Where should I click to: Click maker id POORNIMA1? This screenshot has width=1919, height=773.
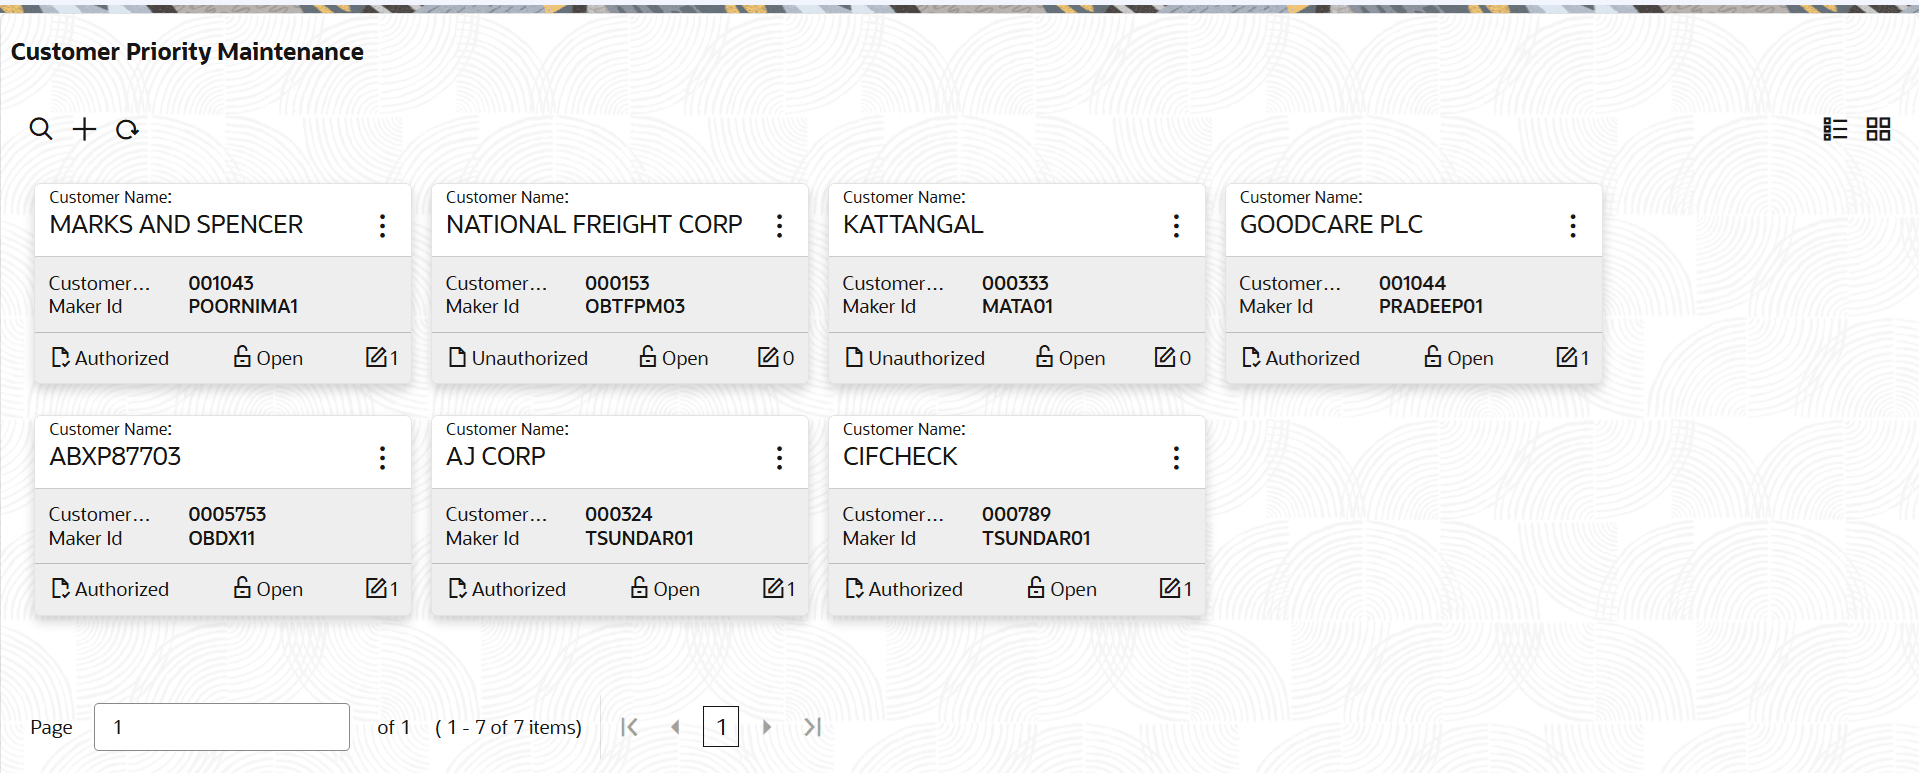point(243,306)
